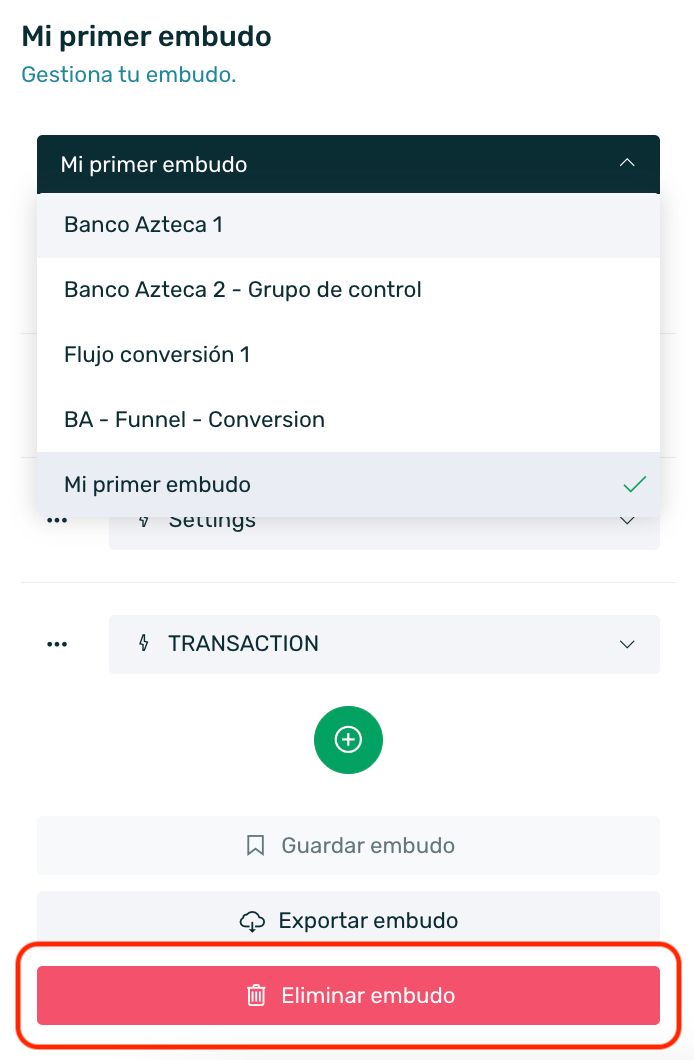The width and height of the screenshot is (694, 1060).
Task: Open three-dots menu beside Settings step
Action: (x=57, y=521)
